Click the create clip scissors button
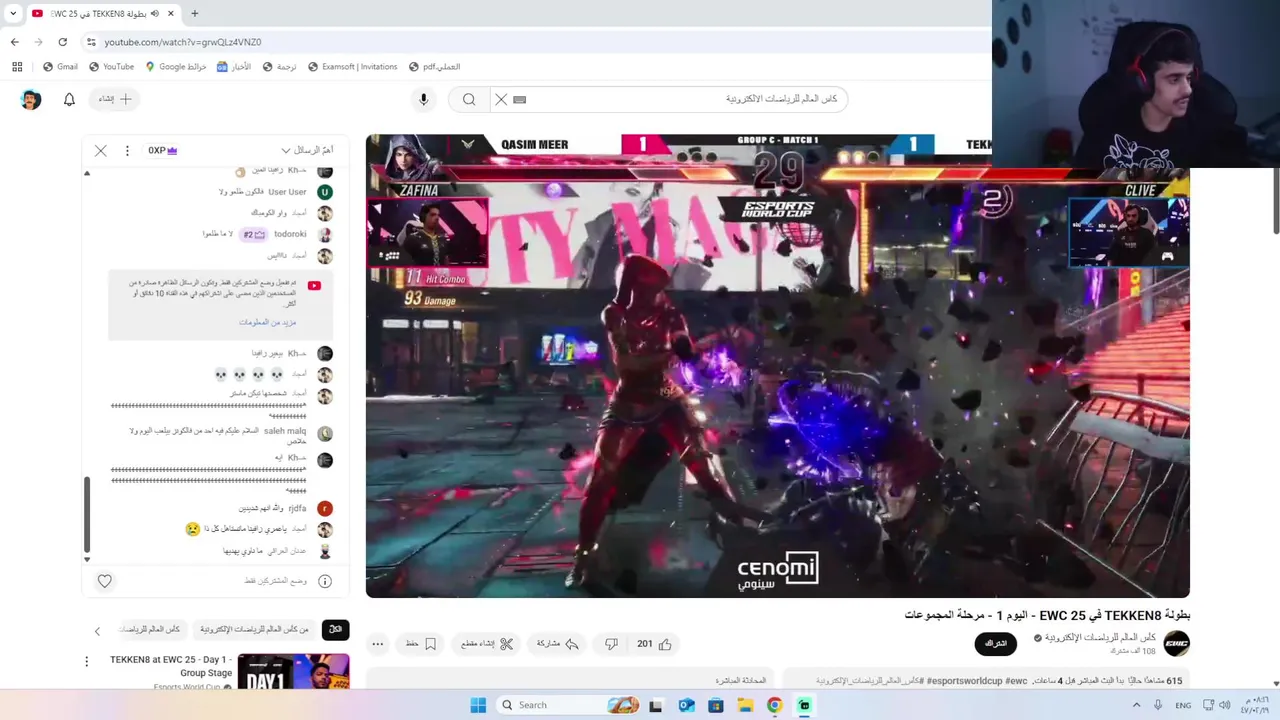 (x=487, y=644)
